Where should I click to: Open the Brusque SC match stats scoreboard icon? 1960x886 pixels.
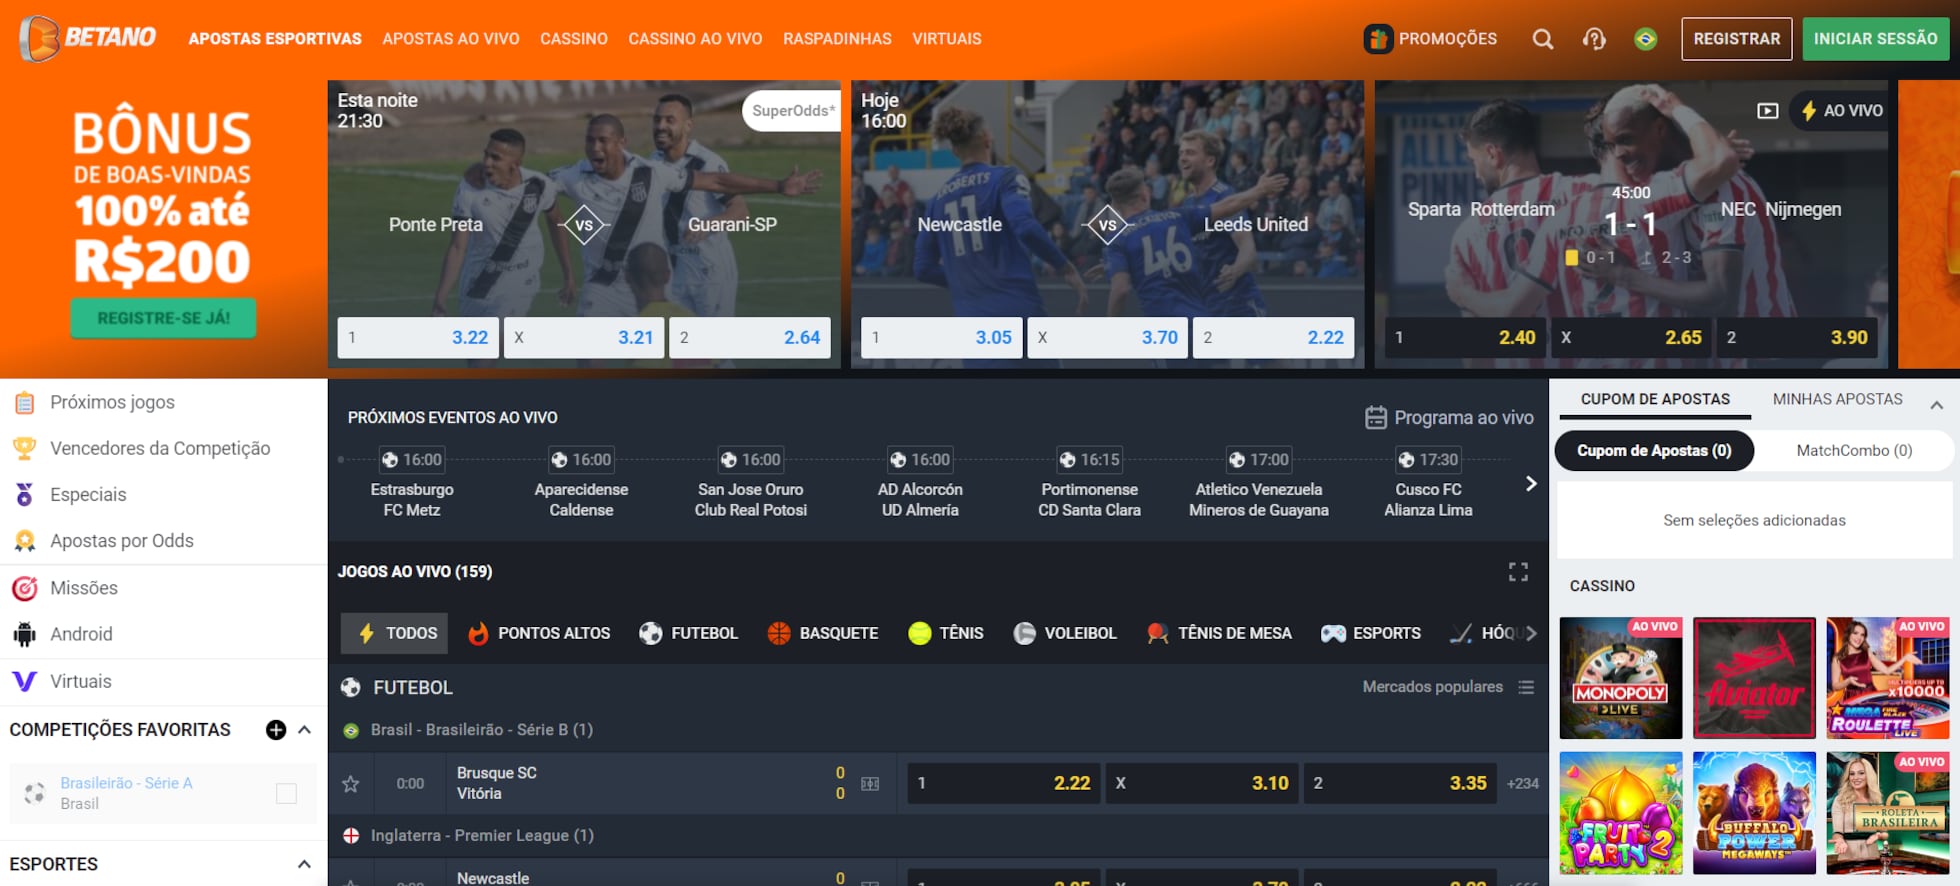tap(870, 784)
